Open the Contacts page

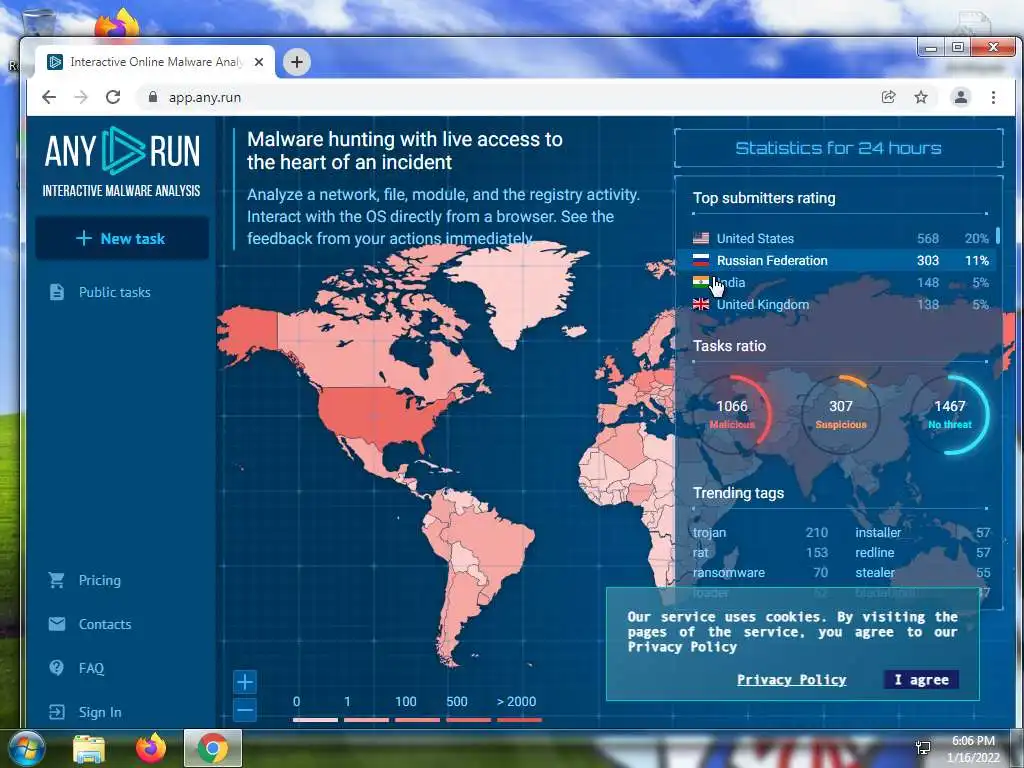tap(104, 624)
